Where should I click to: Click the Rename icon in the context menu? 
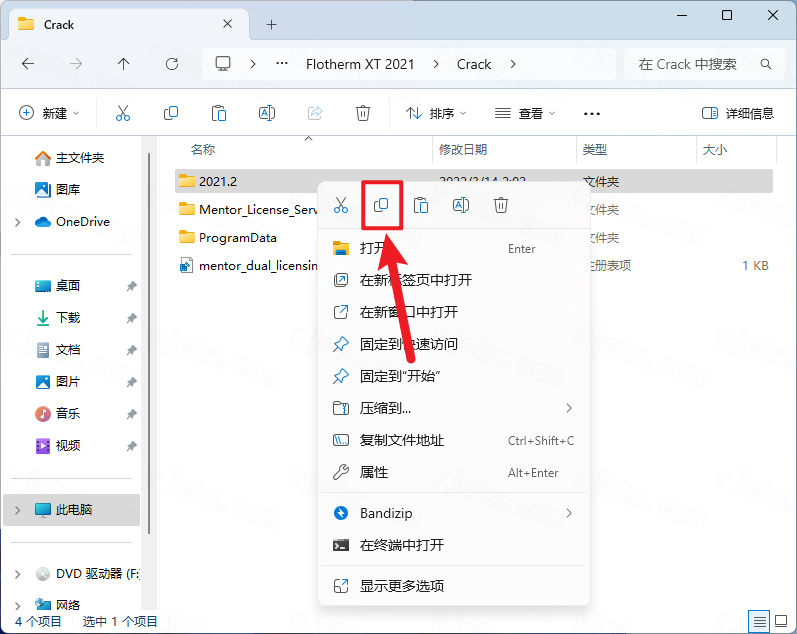pos(461,205)
